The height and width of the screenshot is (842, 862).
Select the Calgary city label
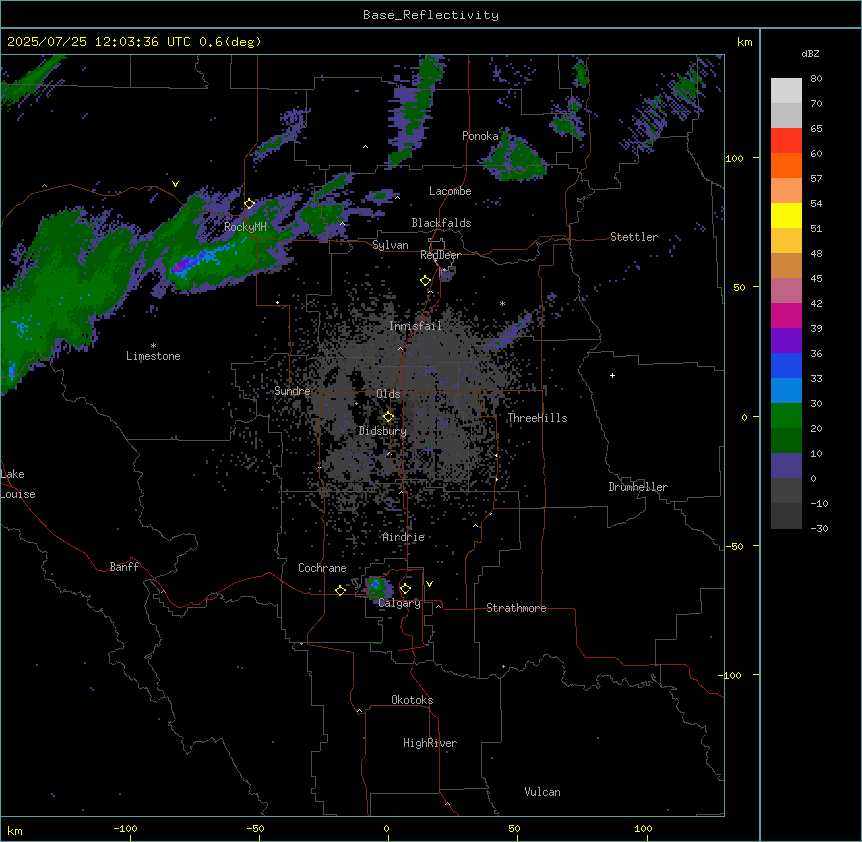click(399, 603)
